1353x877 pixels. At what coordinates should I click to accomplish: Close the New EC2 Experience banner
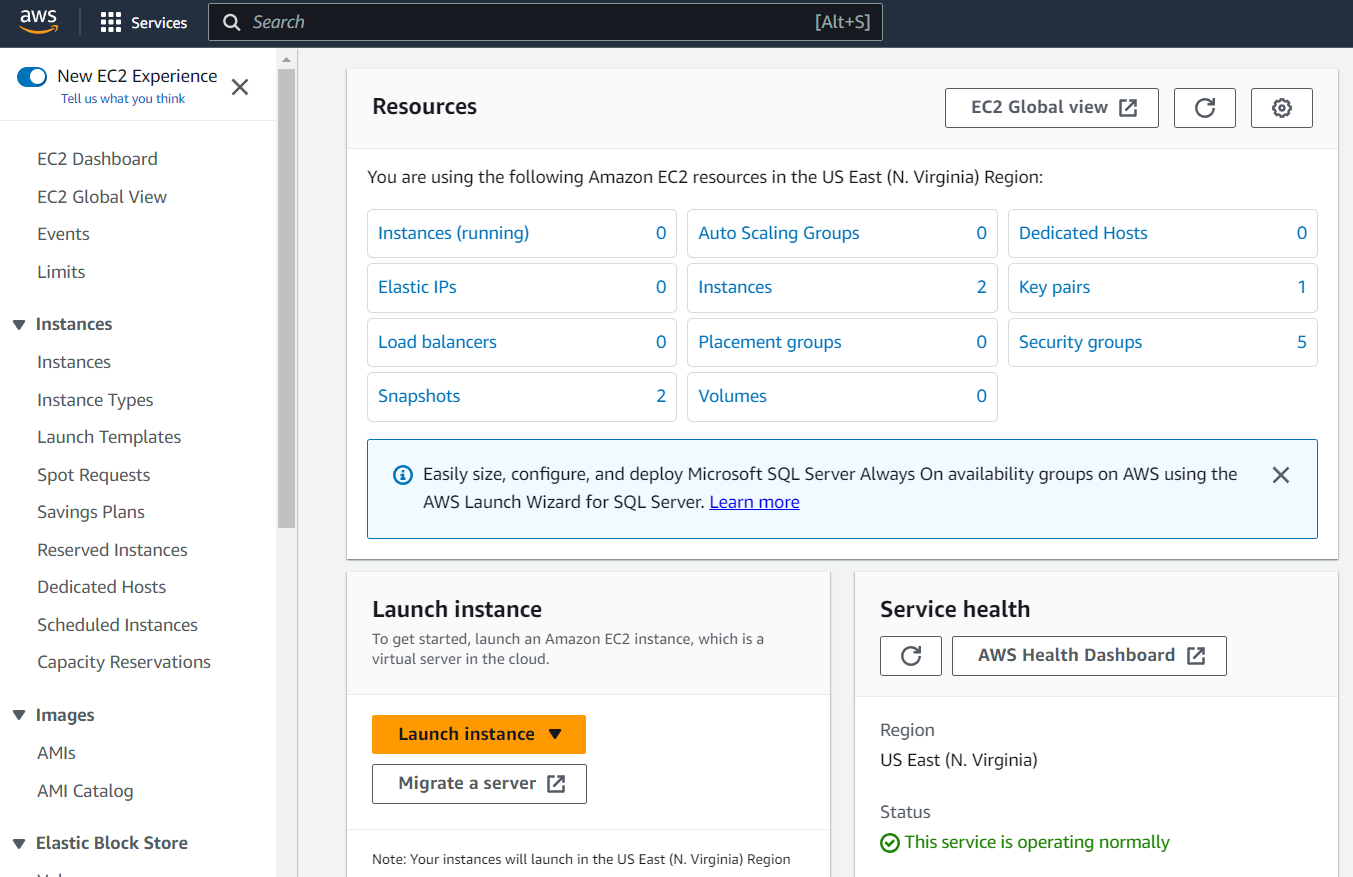pos(240,87)
